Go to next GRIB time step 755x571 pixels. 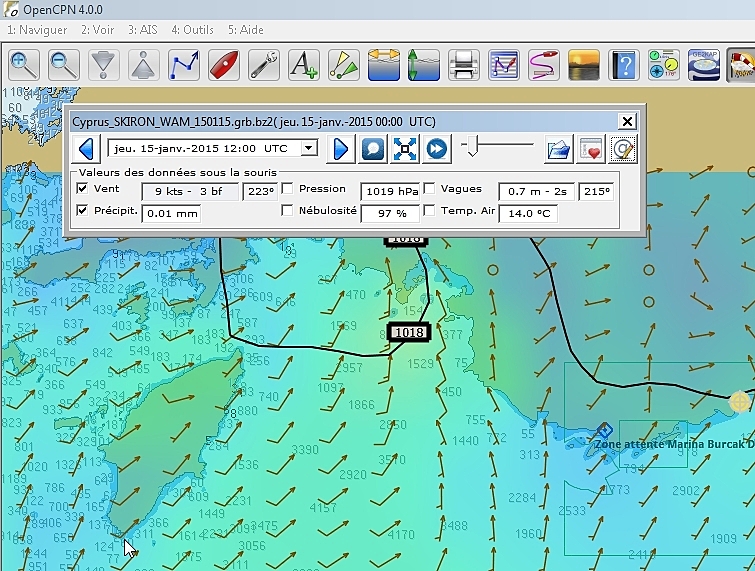click(x=341, y=149)
